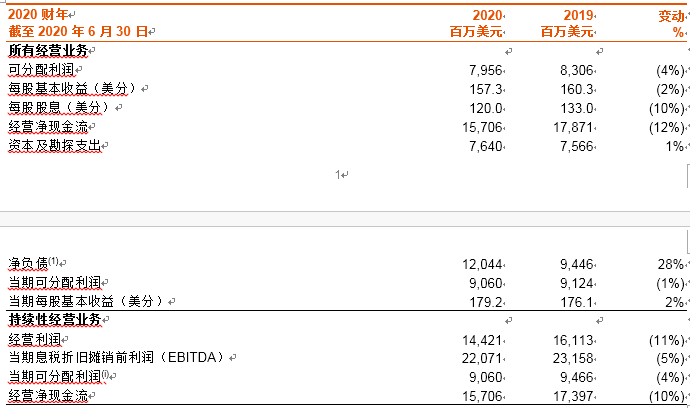Select the 22,071 EBITDA value
690x408 pixels.
click(x=482, y=358)
